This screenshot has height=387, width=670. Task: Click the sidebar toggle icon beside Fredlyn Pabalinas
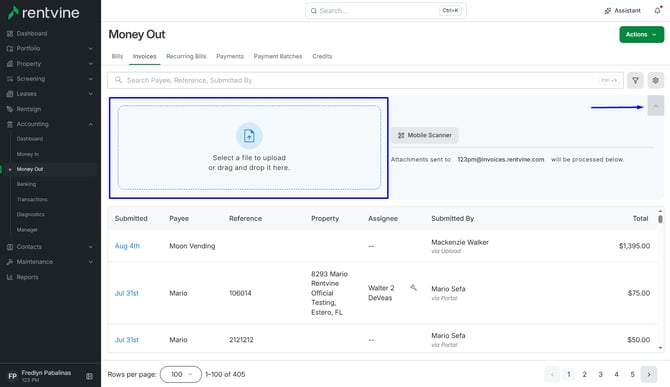pyautogui.click(x=89, y=376)
